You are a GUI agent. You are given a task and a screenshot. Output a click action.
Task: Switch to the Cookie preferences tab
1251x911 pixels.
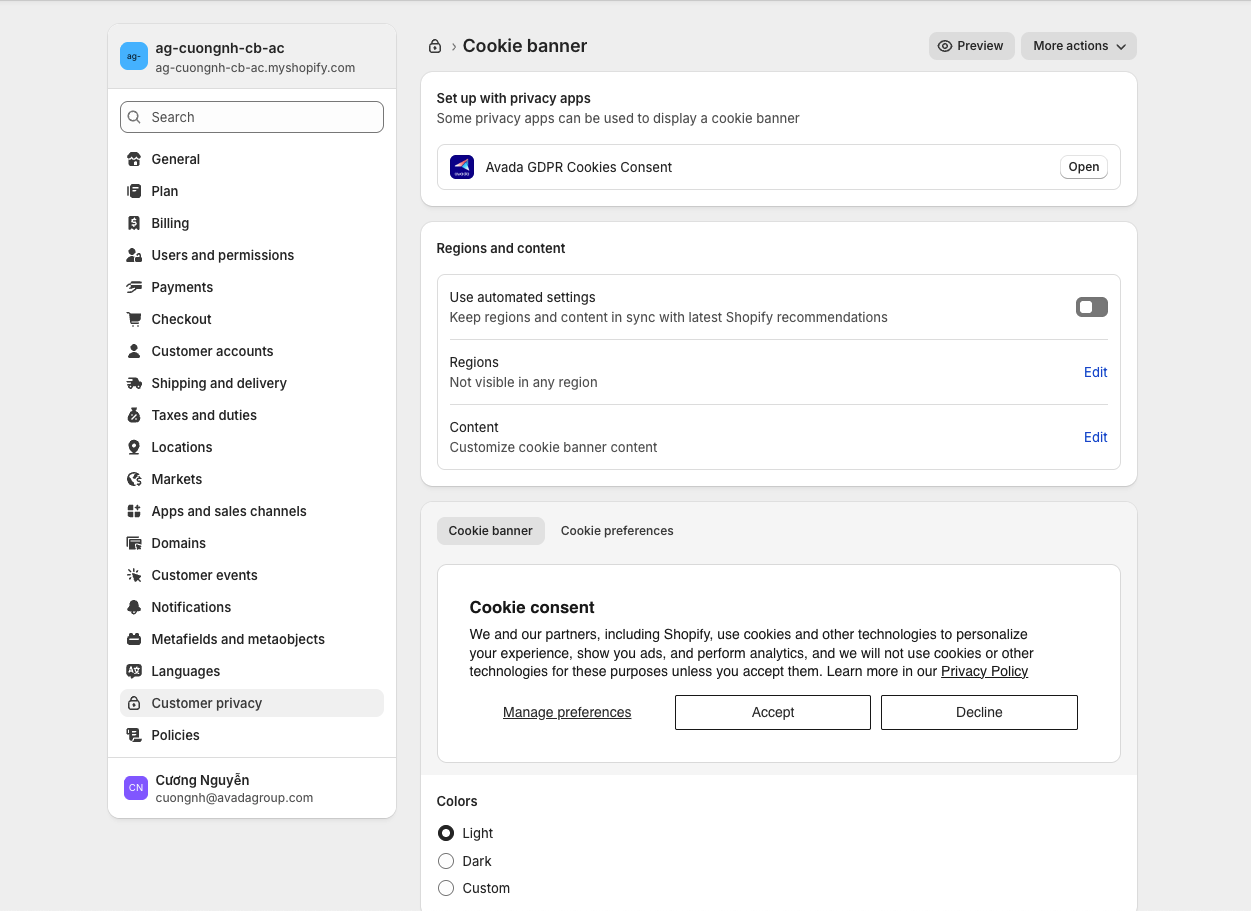point(617,531)
